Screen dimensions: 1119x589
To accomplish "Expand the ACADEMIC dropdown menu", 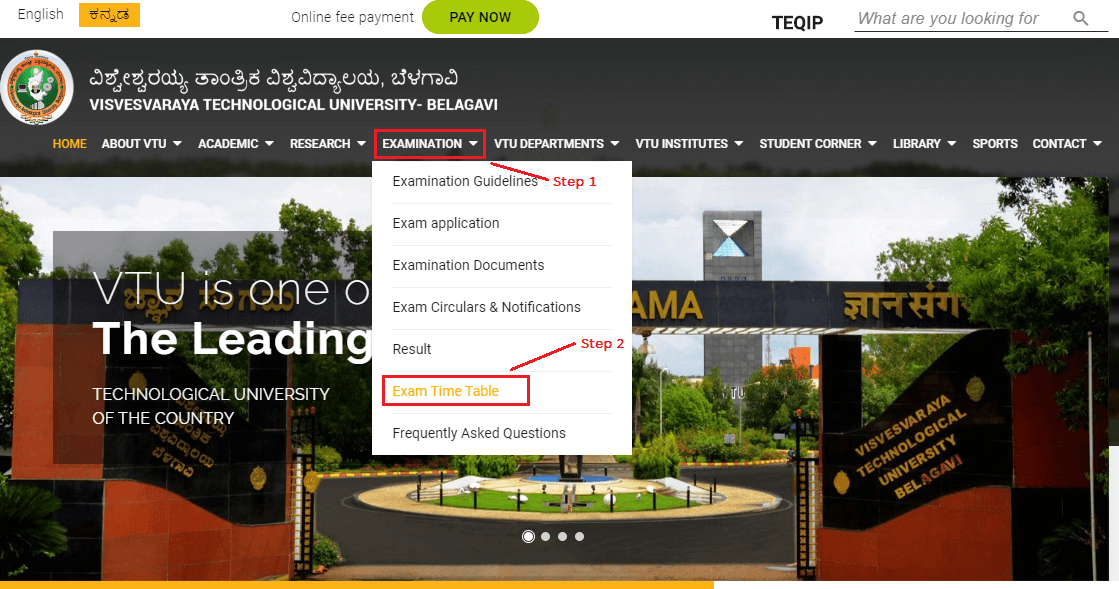I will 236,144.
